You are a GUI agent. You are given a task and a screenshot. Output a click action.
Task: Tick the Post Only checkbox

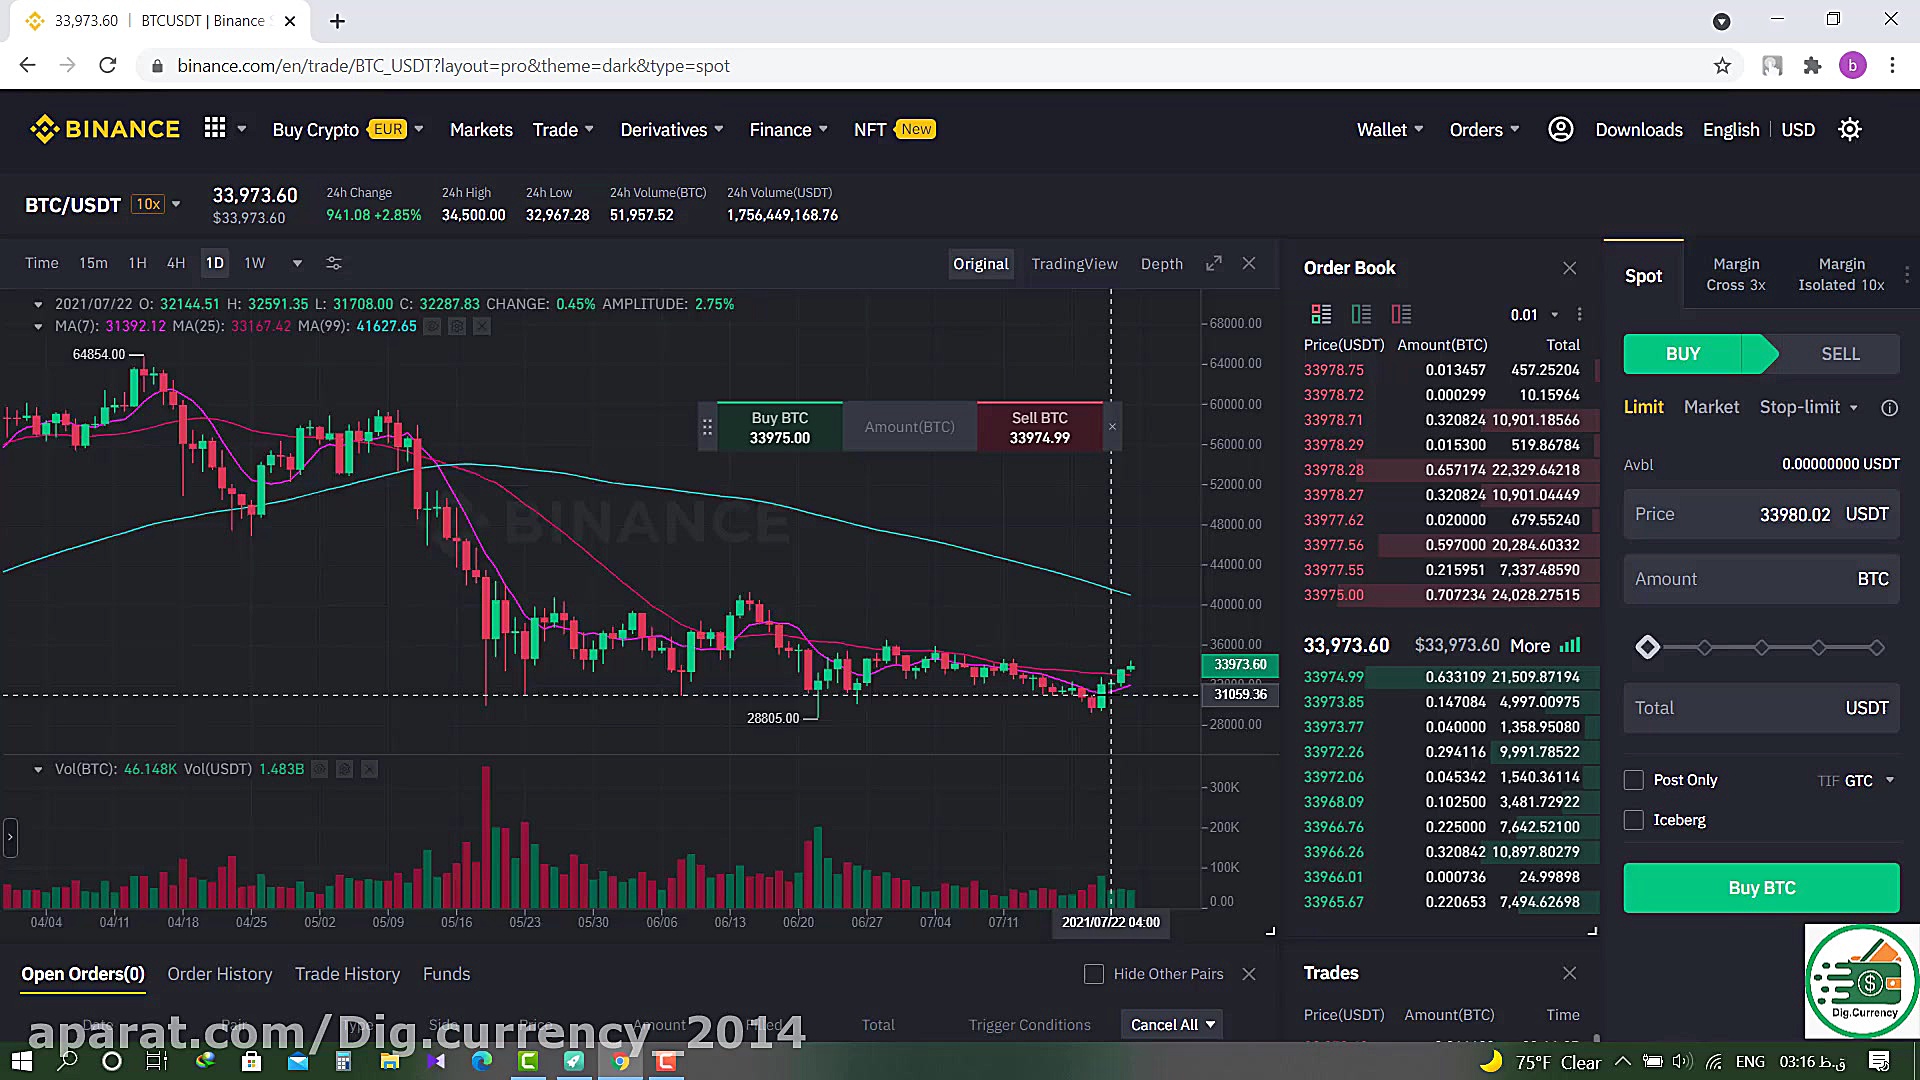[1634, 780]
